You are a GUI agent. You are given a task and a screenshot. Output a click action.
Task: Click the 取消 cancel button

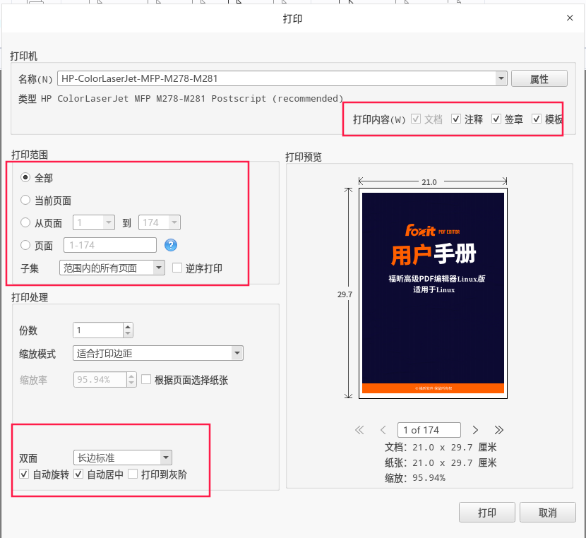(547, 512)
